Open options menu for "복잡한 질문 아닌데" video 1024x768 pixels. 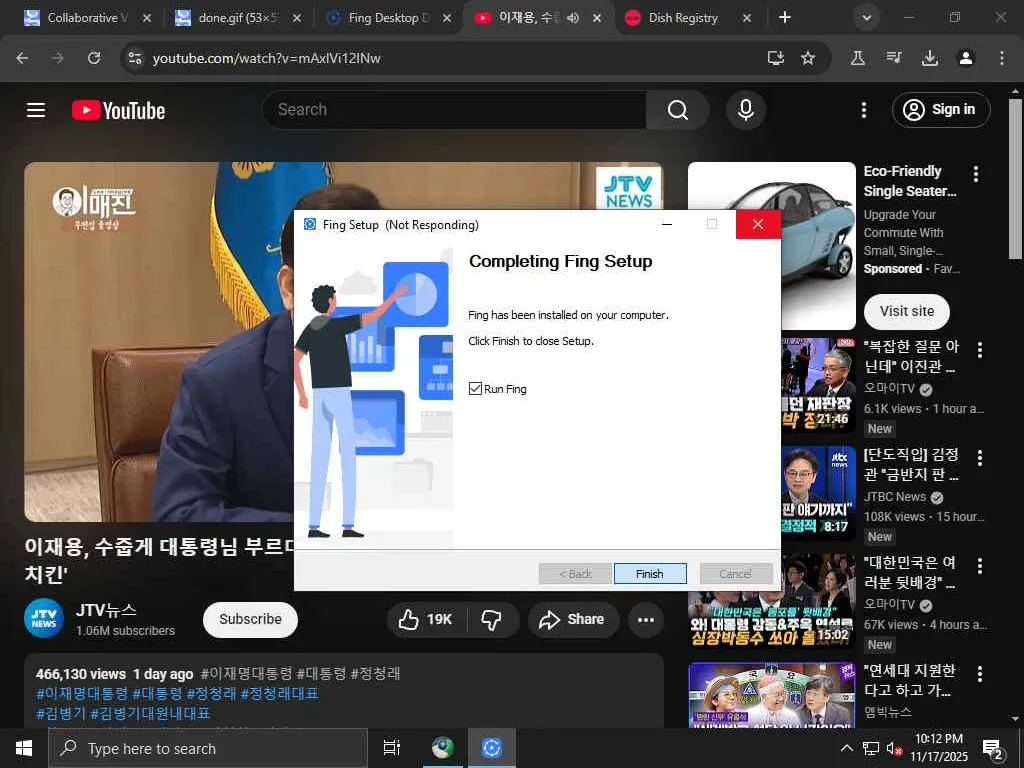pos(980,350)
